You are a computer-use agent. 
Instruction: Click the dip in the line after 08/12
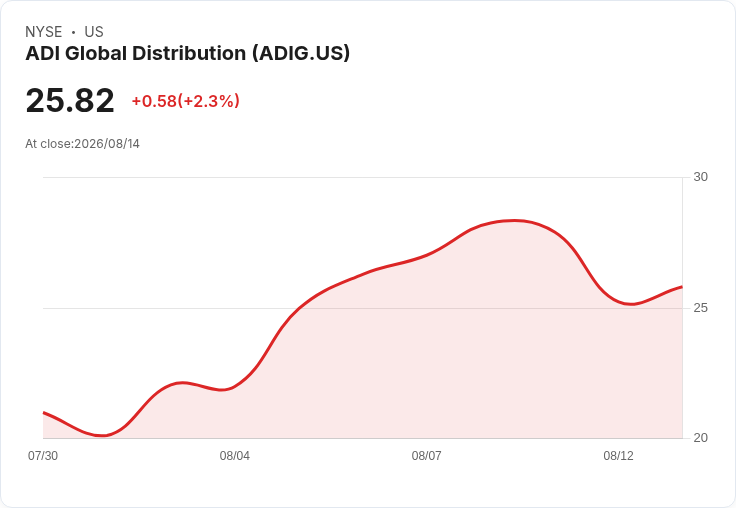coord(631,304)
